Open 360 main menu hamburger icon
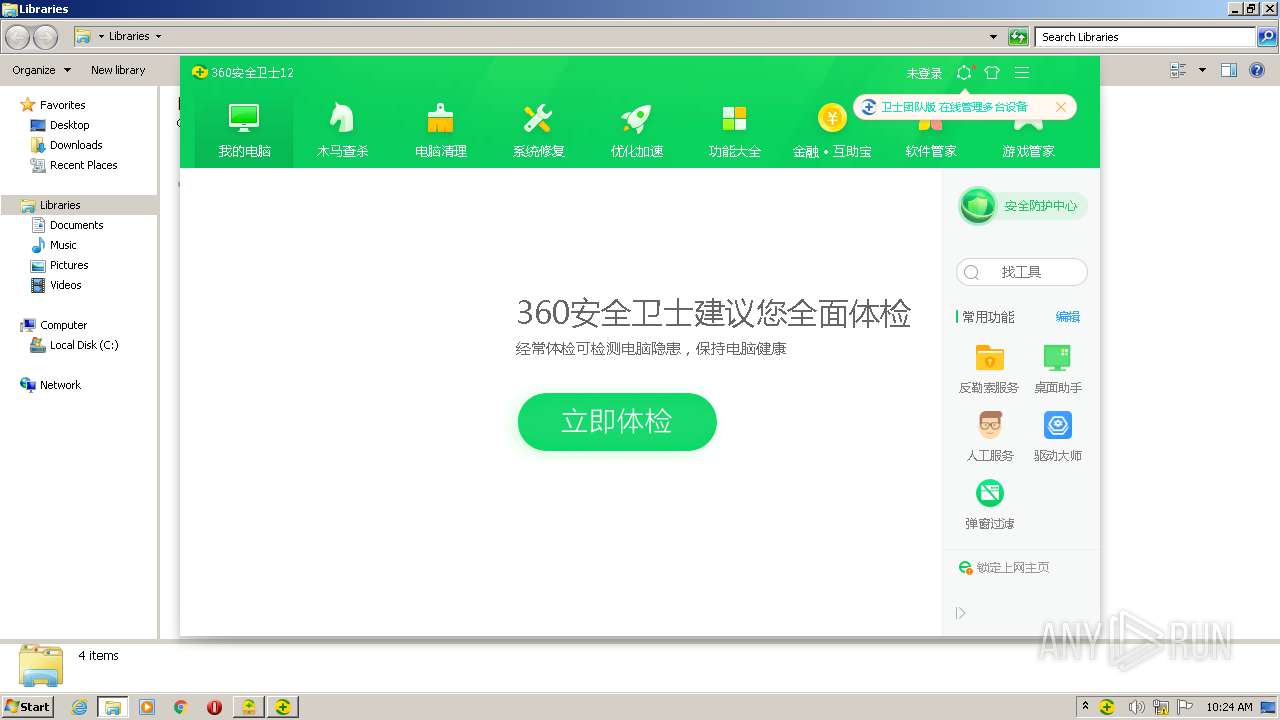 point(1022,72)
